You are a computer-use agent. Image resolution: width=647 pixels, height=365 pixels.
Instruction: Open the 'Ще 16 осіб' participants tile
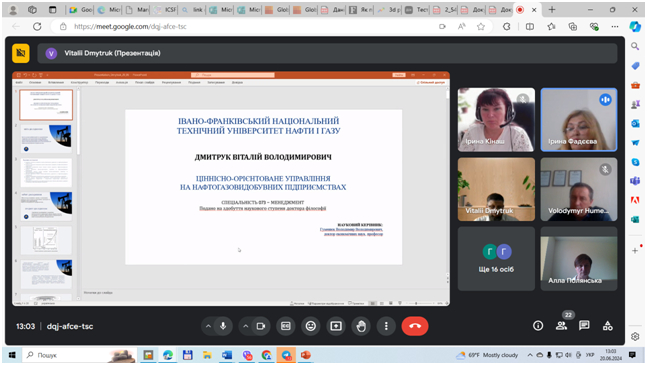pyautogui.click(x=496, y=259)
